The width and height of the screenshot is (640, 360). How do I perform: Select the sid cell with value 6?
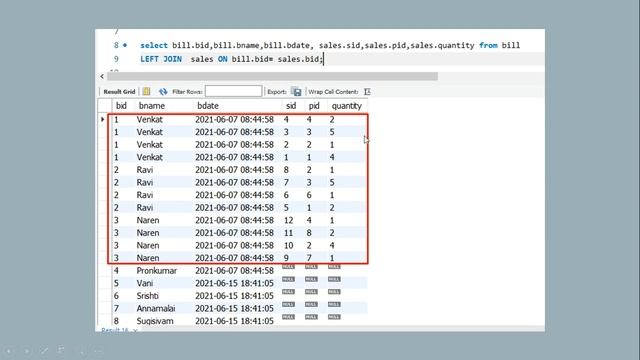coord(286,196)
